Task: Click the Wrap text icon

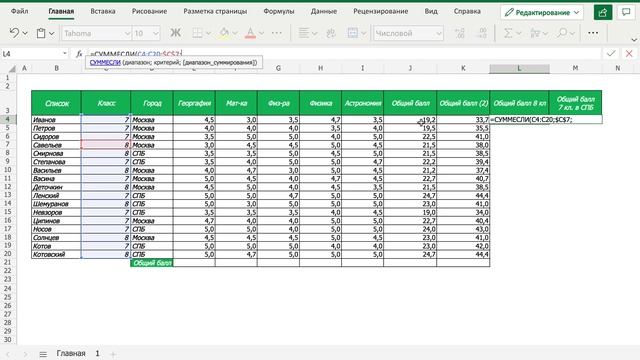Action: pyautogui.click(x=331, y=33)
